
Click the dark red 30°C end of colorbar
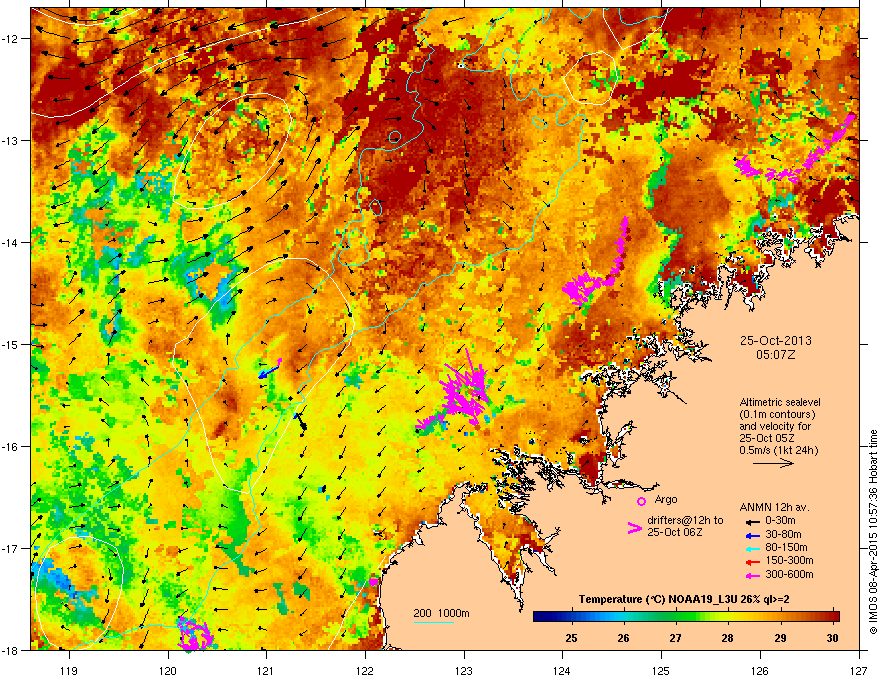point(835,617)
